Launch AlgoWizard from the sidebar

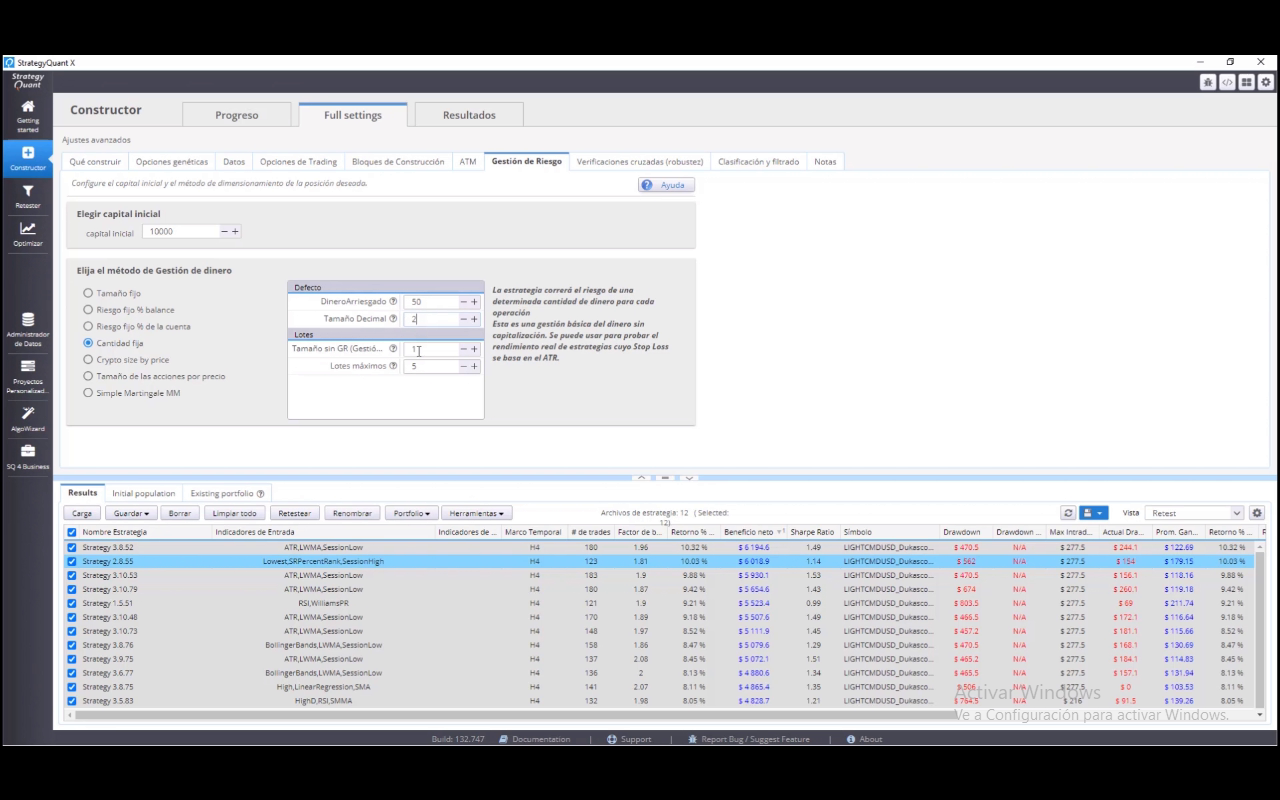28,419
